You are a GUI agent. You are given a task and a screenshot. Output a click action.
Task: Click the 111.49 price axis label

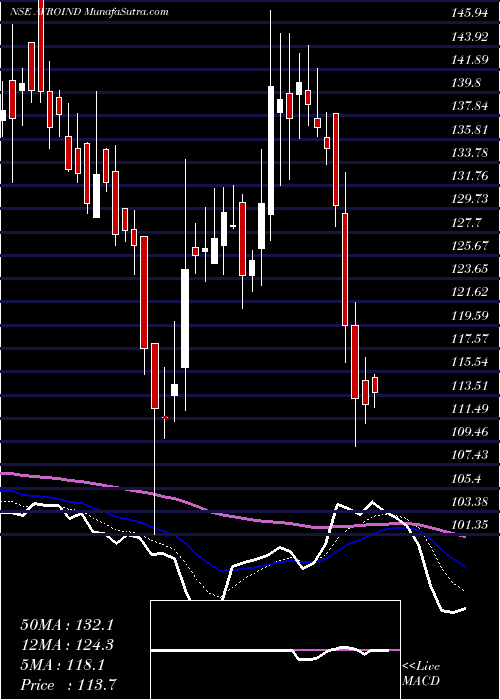469,408
